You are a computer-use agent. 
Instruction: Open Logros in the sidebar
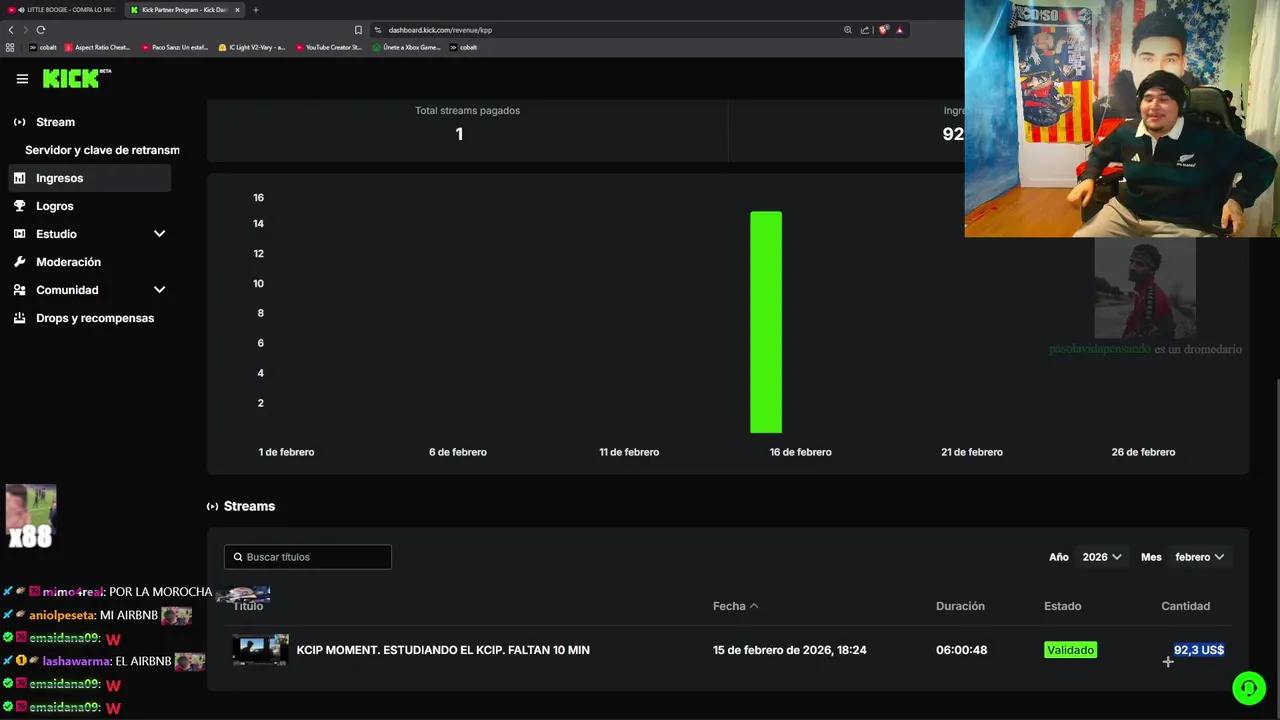point(90,206)
